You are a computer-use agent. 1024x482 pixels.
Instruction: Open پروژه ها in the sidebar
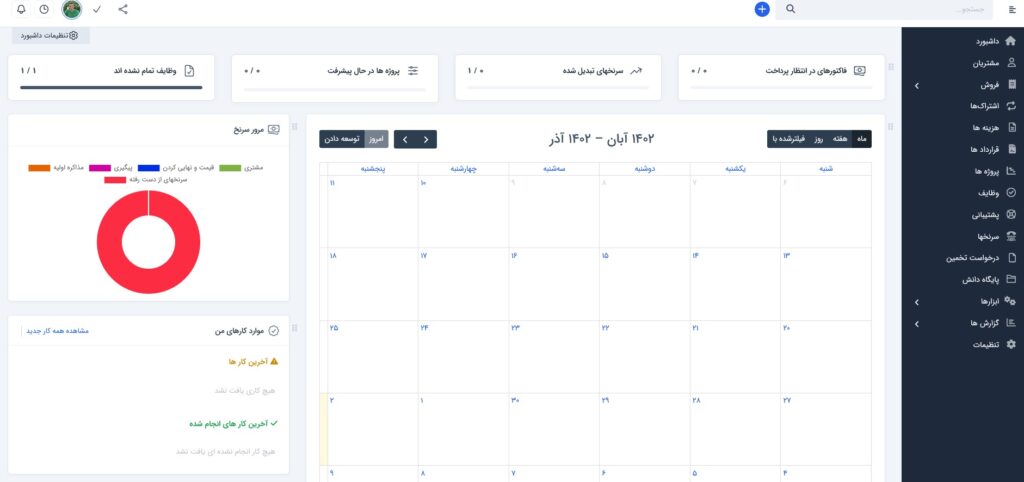[985, 171]
